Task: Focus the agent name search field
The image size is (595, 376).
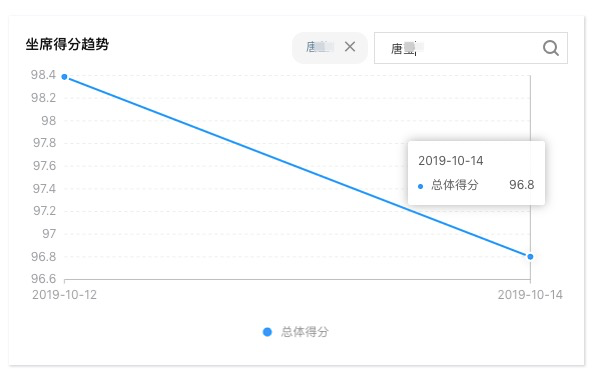Action: pyautogui.click(x=471, y=48)
